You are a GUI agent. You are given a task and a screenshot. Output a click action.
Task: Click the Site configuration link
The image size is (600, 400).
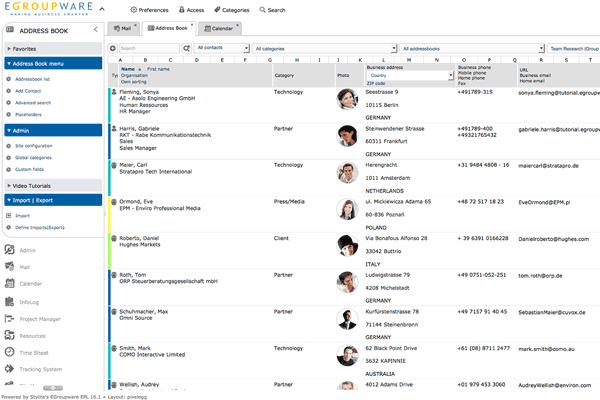(x=34, y=145)
